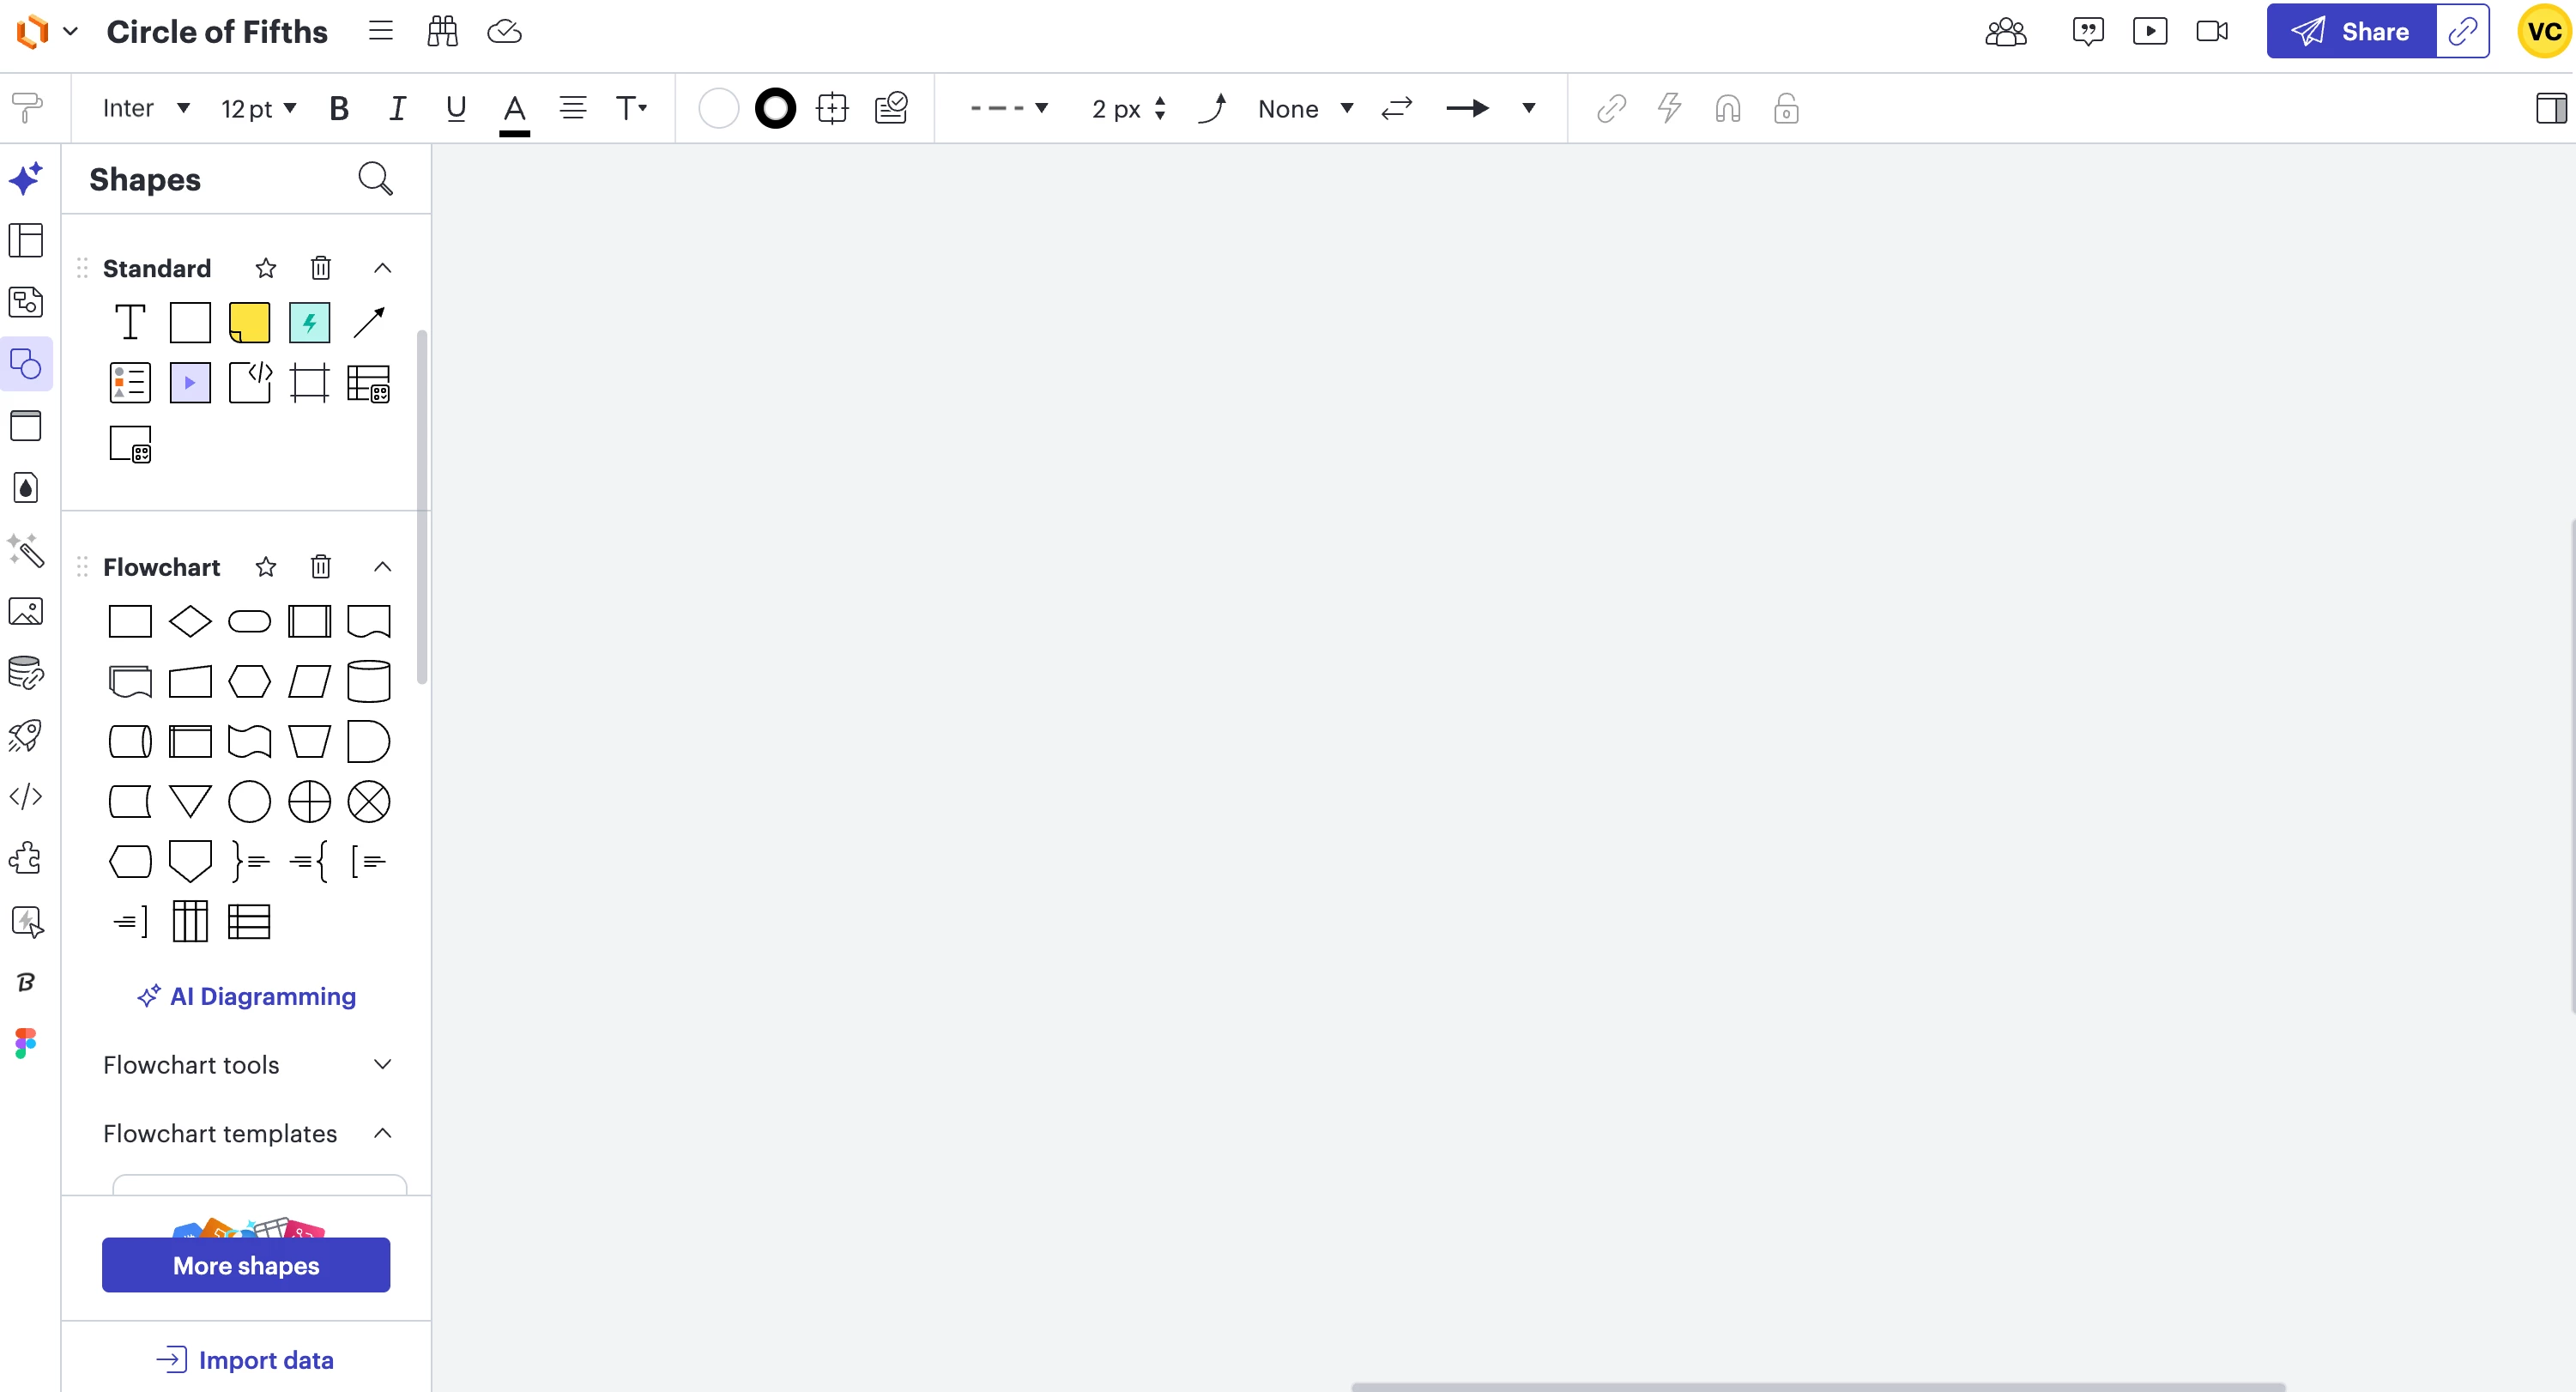
Task: Collapse the Standard shape library
Action: [382, 268]
